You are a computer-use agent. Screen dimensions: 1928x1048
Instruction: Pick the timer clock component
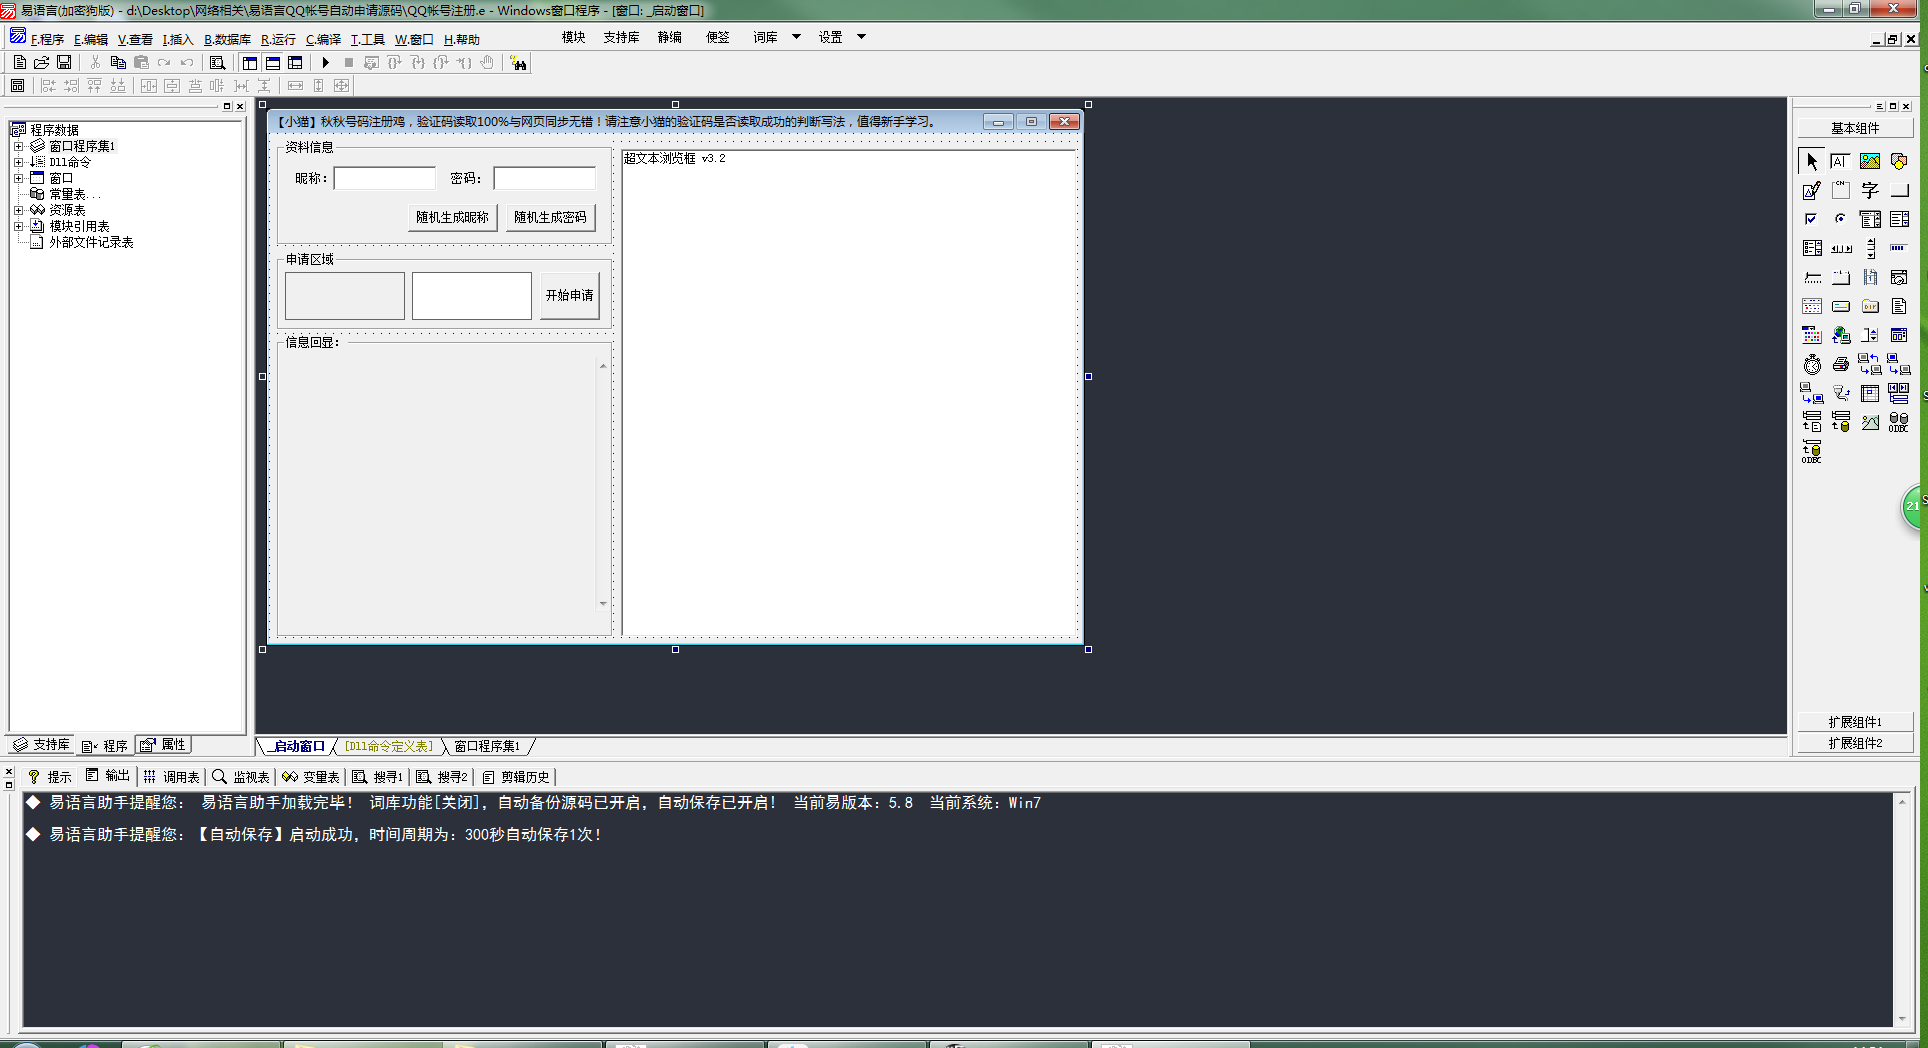coord(1812,365)
